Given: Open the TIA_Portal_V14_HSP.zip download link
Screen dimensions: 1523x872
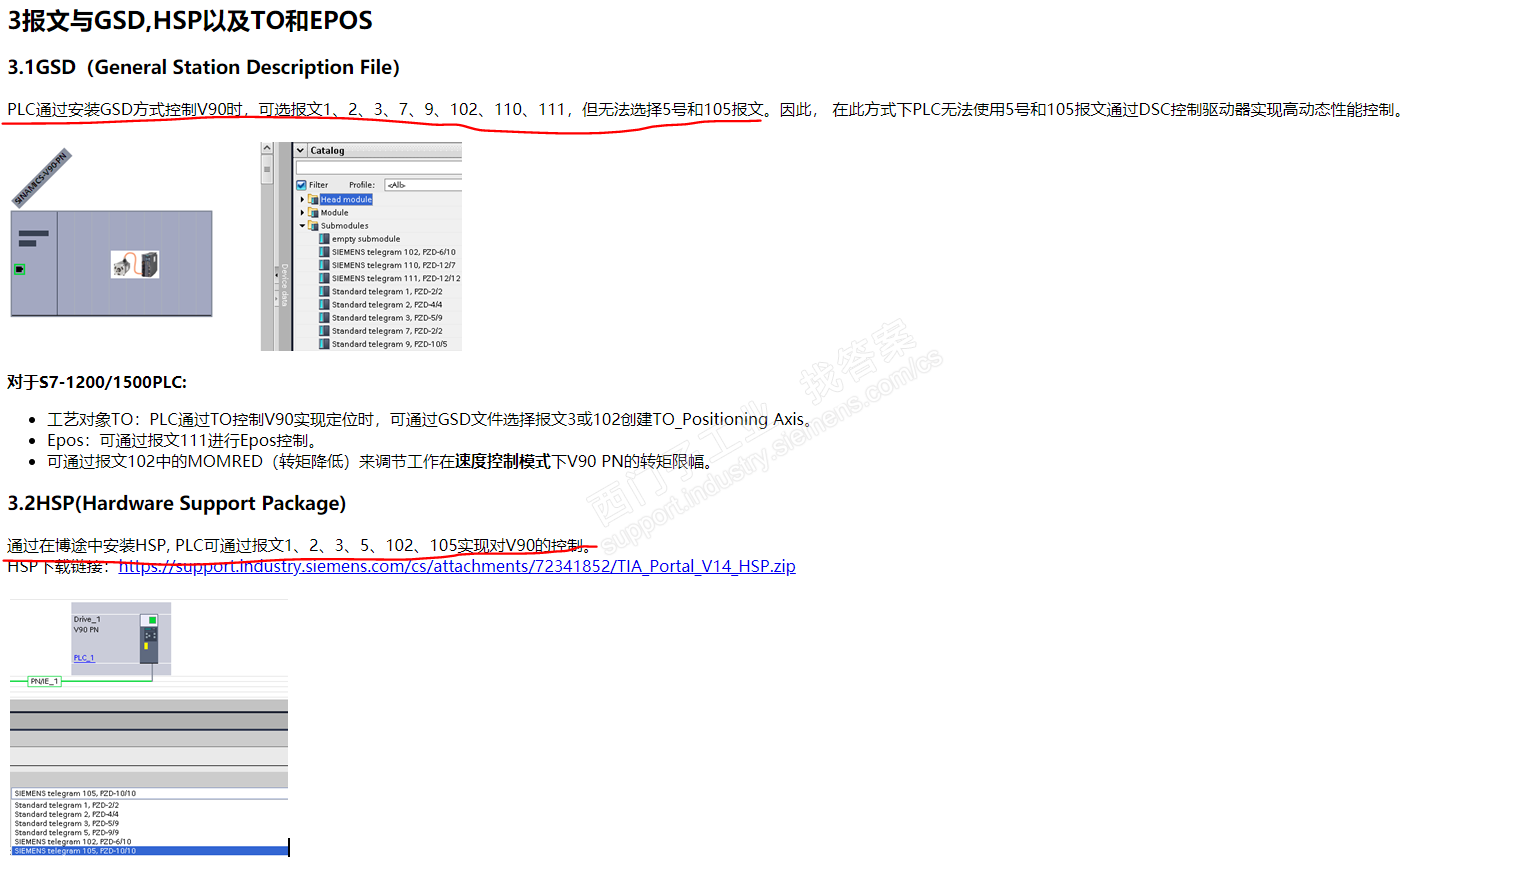Looking at the screenshot, I should click(x=457, y=567).
